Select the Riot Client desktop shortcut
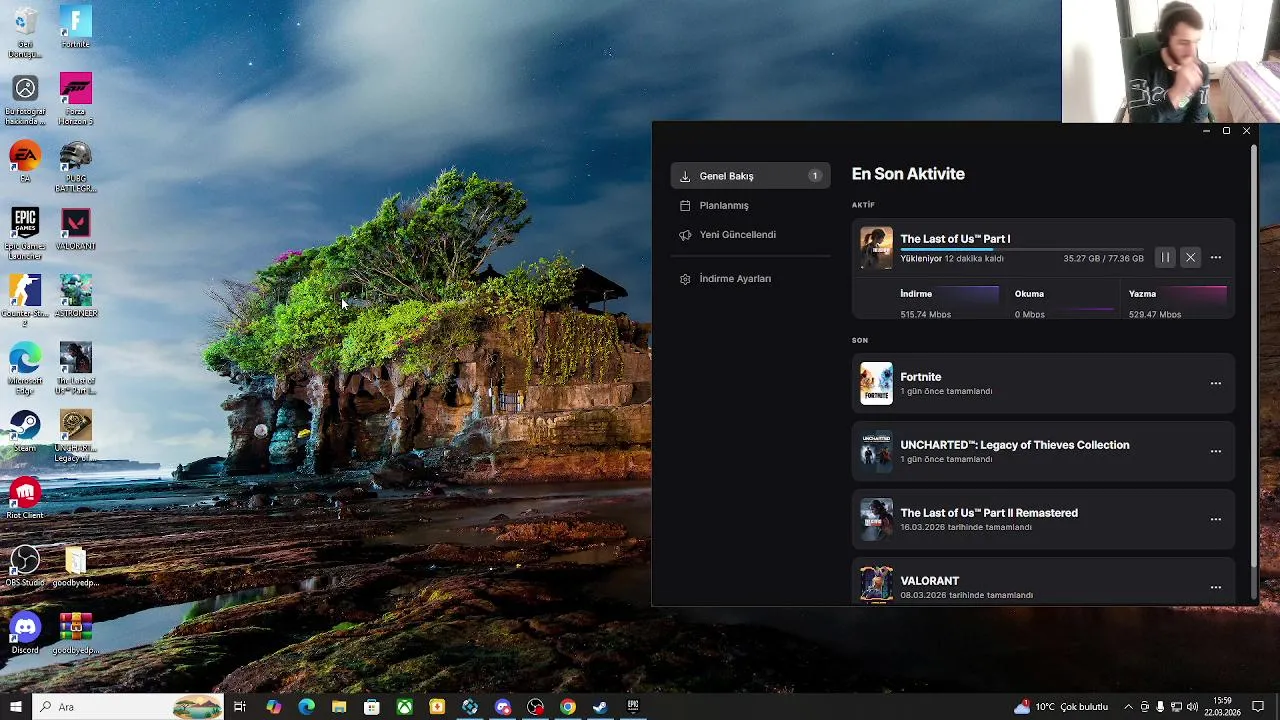Image resolution: width=1280 pixels, height=720 pixels. 25,498
